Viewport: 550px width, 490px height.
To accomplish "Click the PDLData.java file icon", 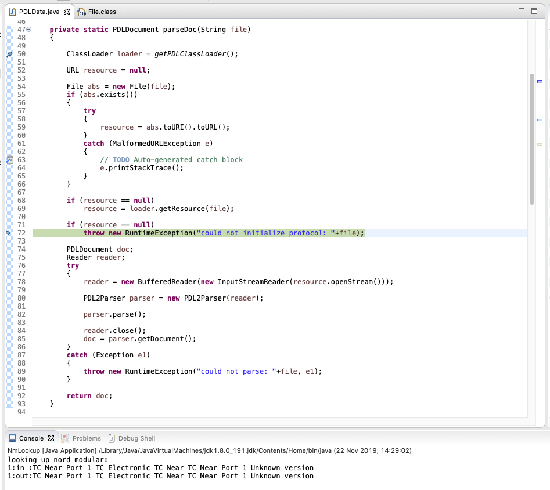I will click(12, 12).
